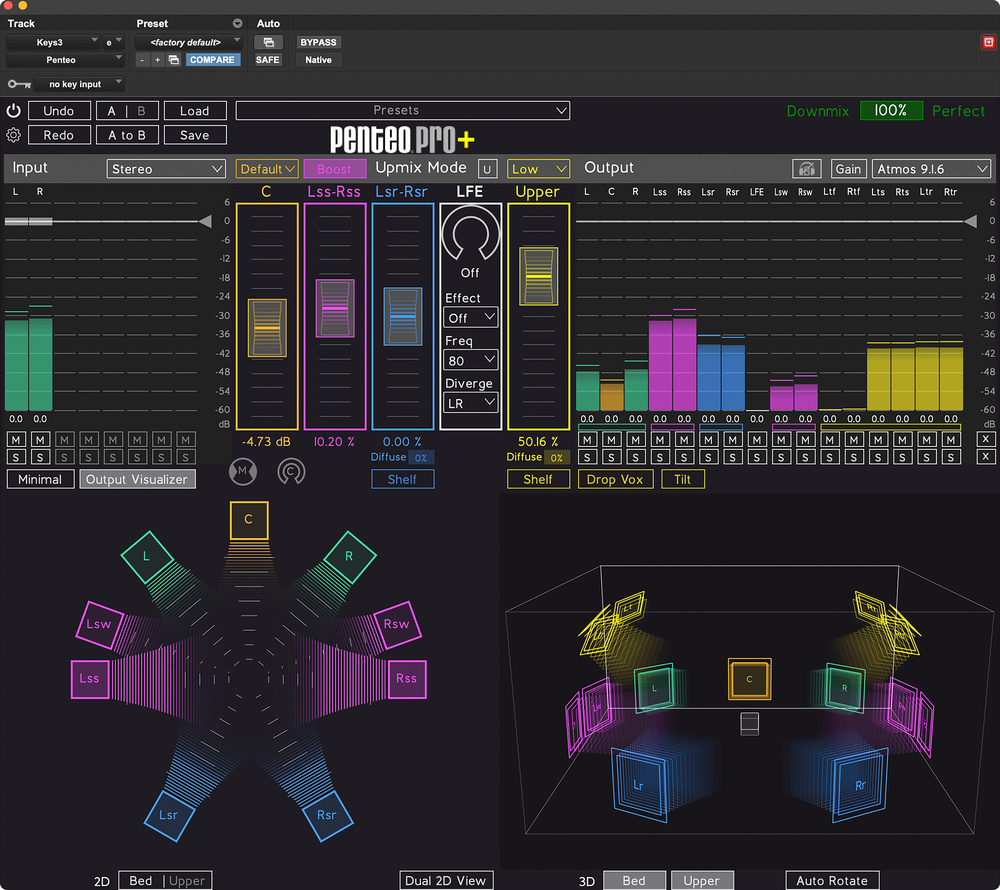
Task: Click the C level fader handle
Action: click(x=267, y=328)
